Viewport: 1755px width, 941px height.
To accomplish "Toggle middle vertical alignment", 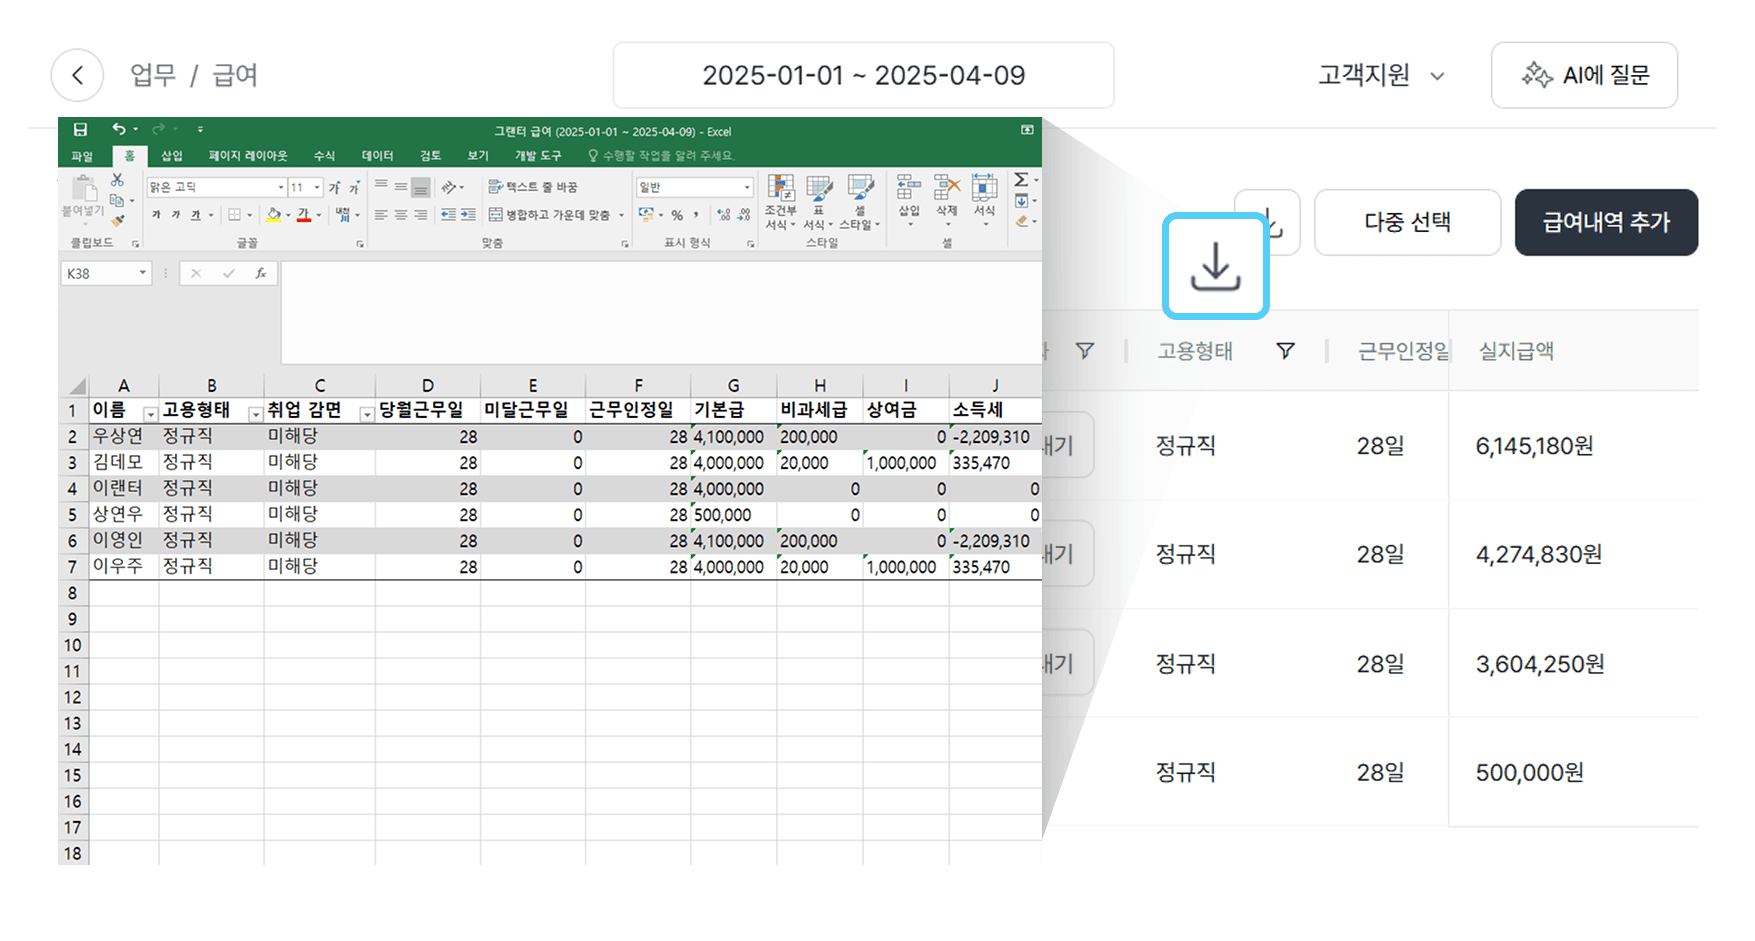I will click(401, 187).
